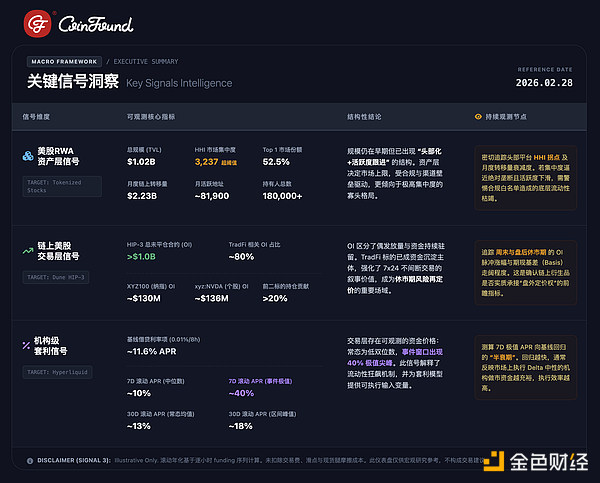Click the CoinFund logo icon
600x483 pixels.
tap(35, 22)
